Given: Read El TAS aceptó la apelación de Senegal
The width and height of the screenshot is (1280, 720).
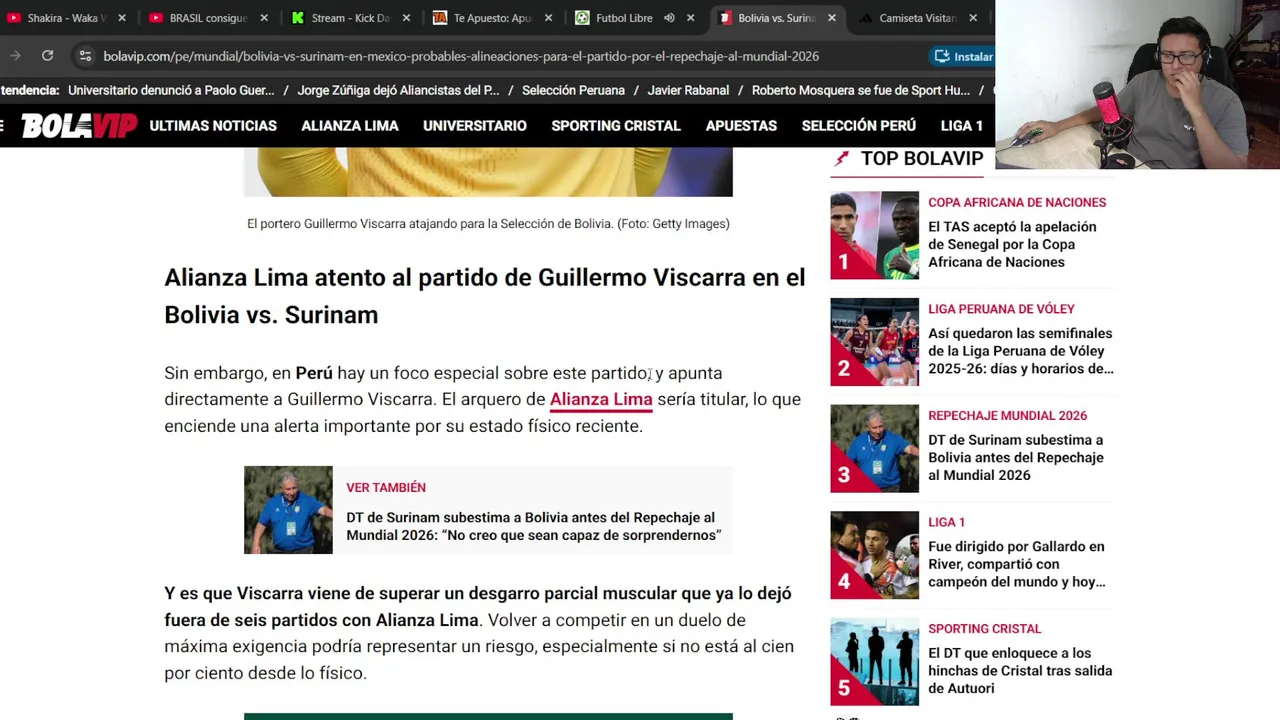Looking at the screenshot, I should (x=1012, y=244).
